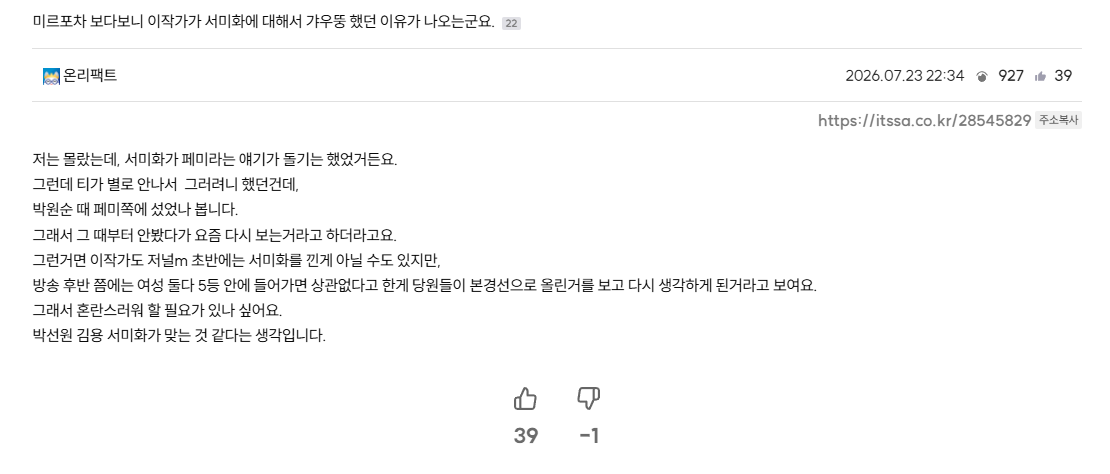Click the small thumbs-up icon beside date
1110x474 pixels.
[1040, 76]
